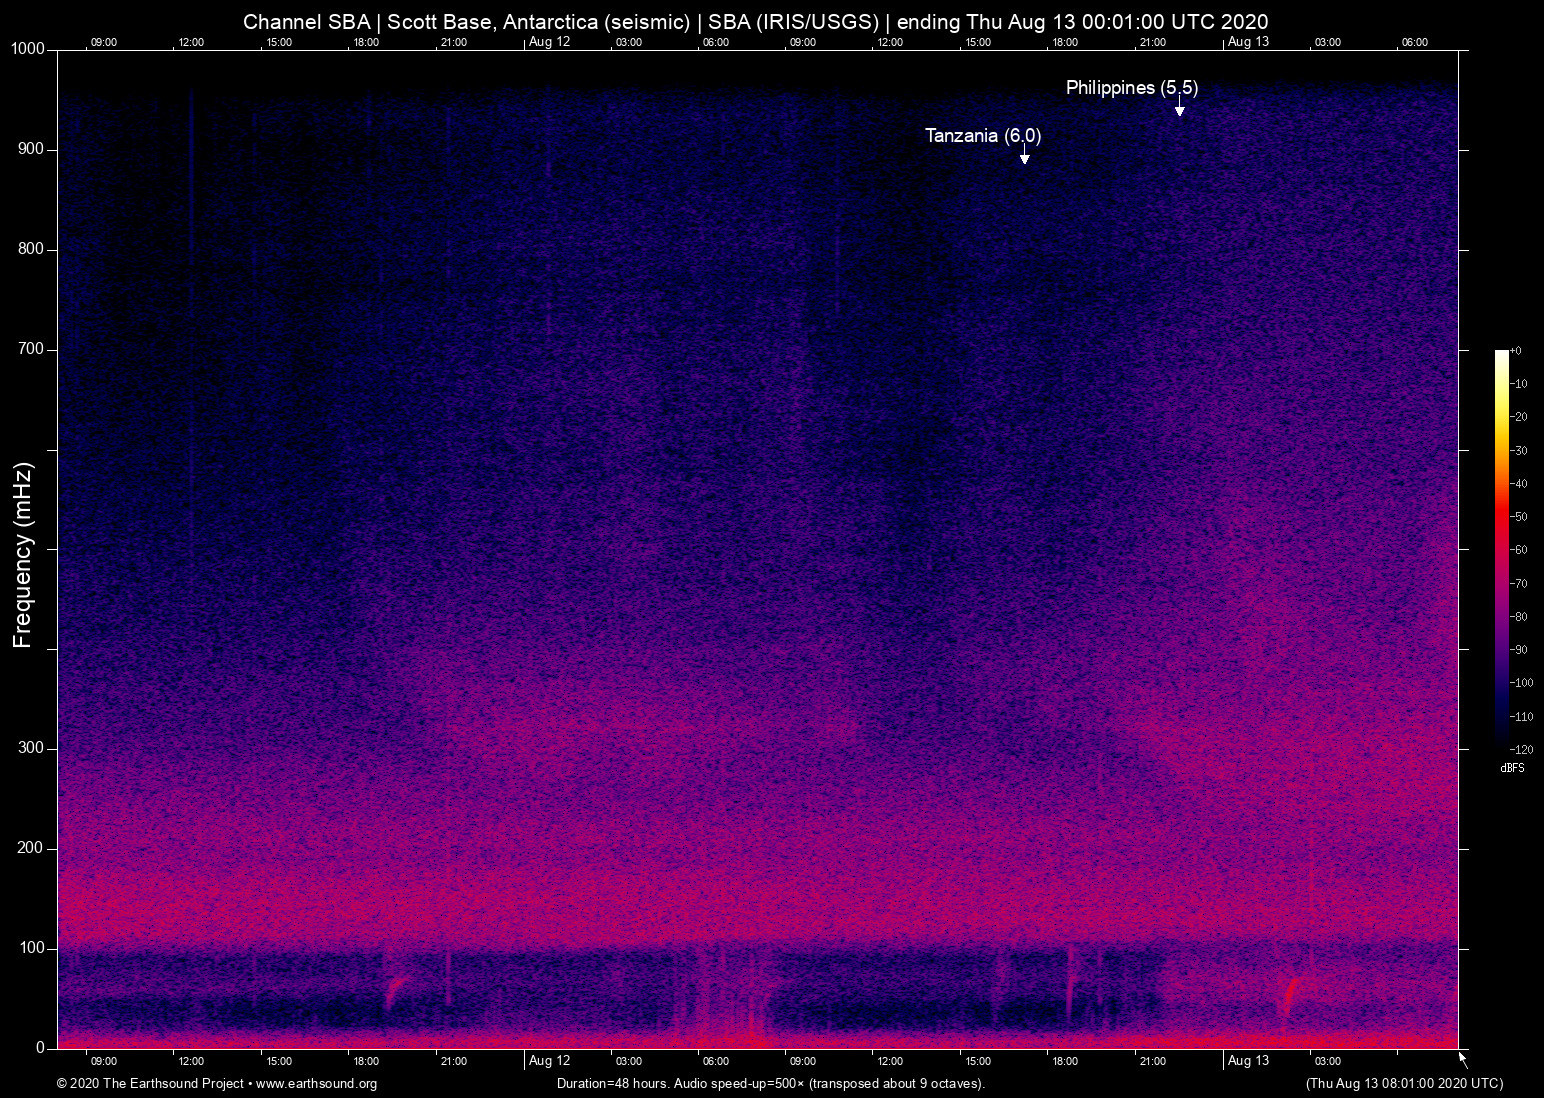
Task: Click the Earthsound Project copyright text
Action: click(x=150, y=1084)
